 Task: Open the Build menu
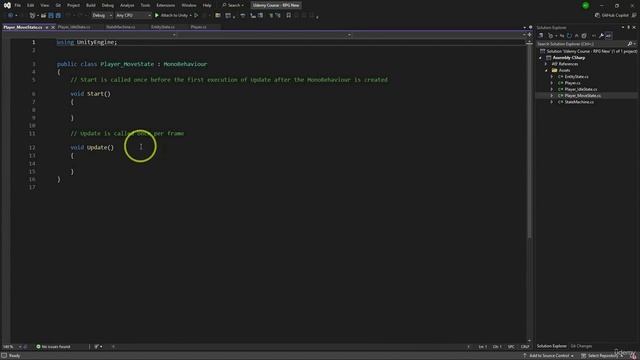pyautogui.click(x=91, y=5)
